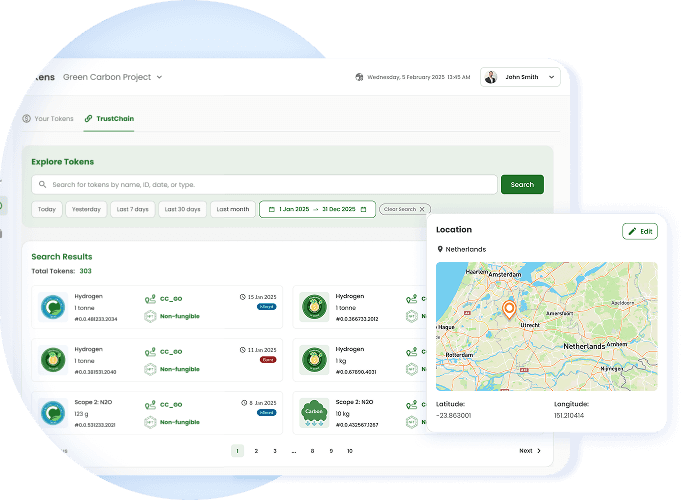Click the globe icon beside the date
This screenshot has height=500, width=686.
click(359, 77)
